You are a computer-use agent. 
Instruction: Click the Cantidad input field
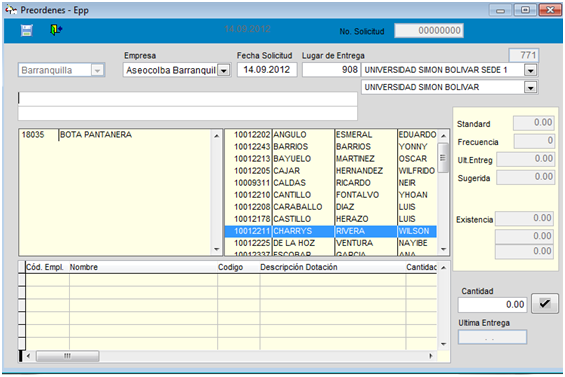(492, 305)
